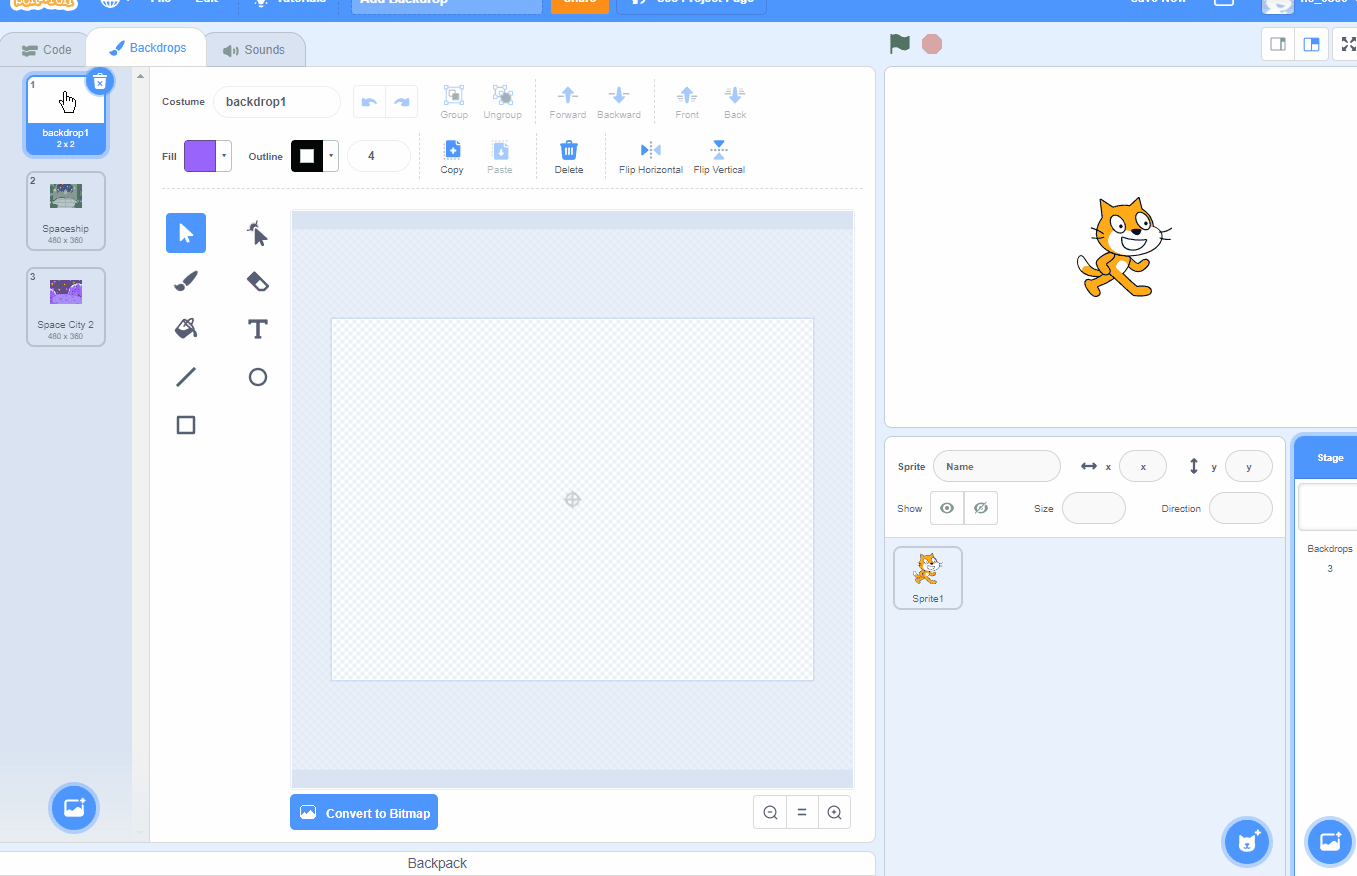Show the sprite with eye icon

tap(947, 508)
